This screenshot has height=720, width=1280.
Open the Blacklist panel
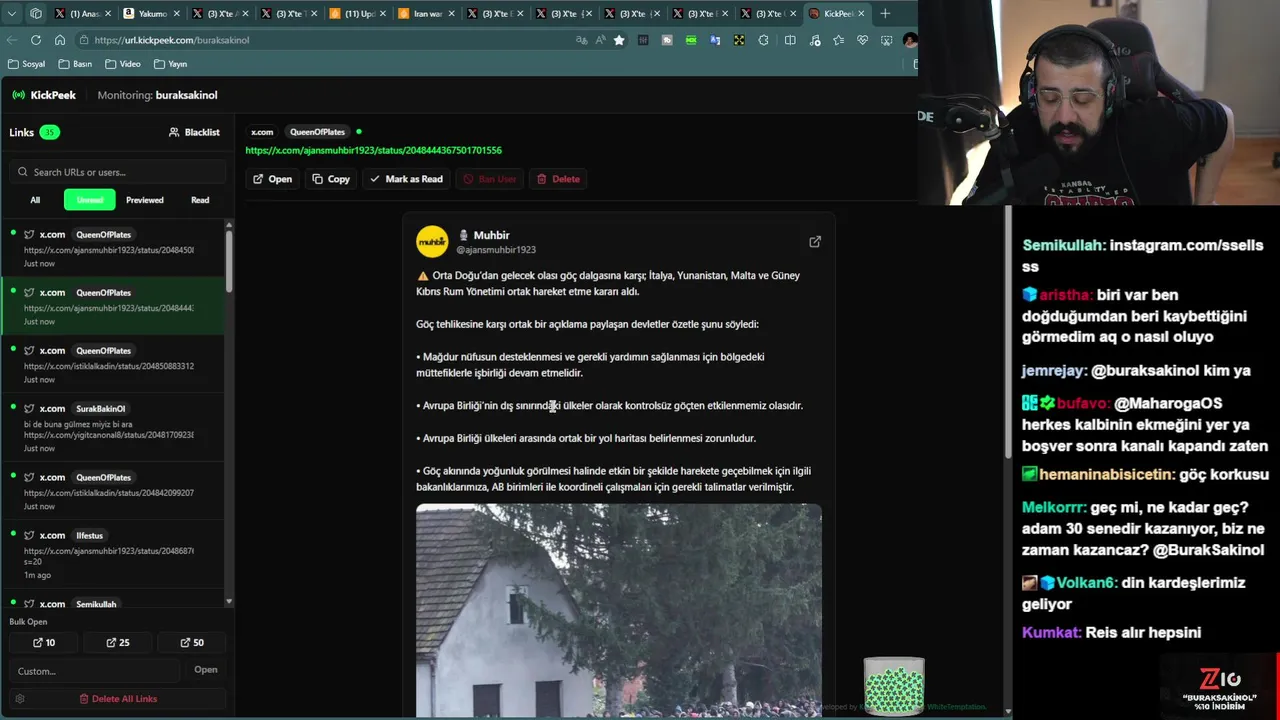[194, 132]
